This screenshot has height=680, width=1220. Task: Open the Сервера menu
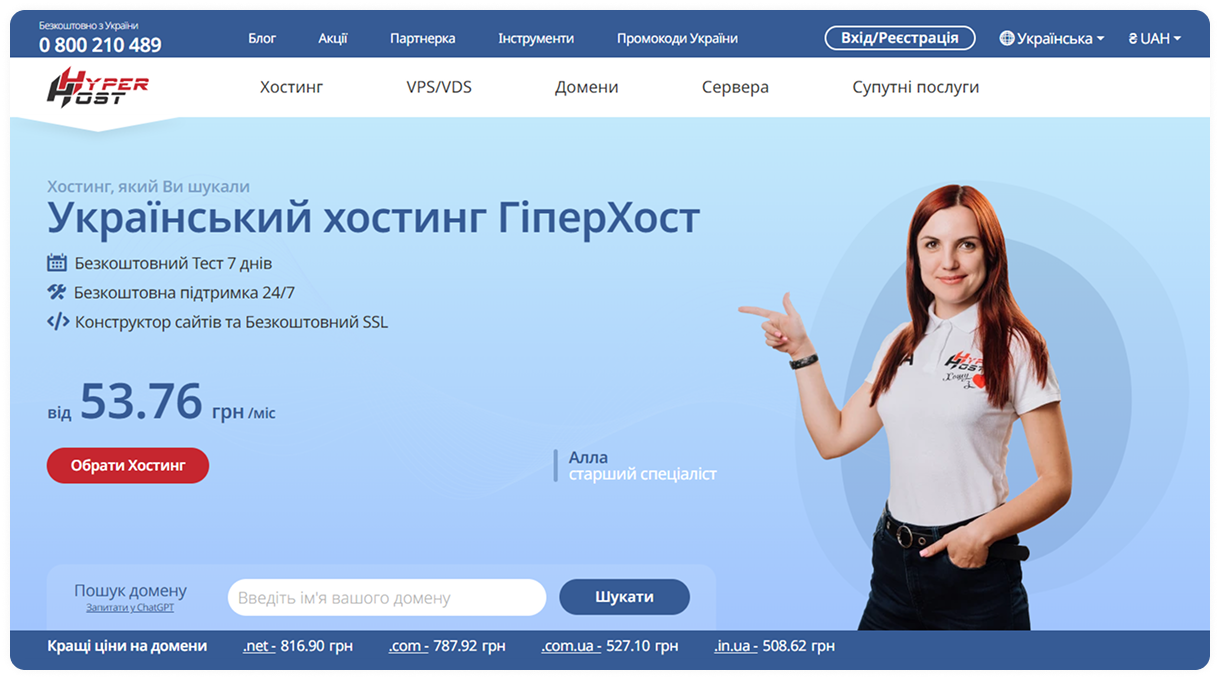pyautogui.click(x=735, y=87)
